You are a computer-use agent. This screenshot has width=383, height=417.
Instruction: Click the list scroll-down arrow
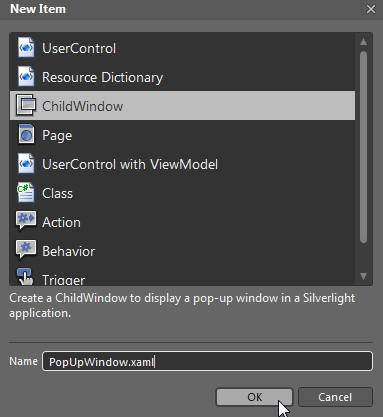tap(364, 276)
